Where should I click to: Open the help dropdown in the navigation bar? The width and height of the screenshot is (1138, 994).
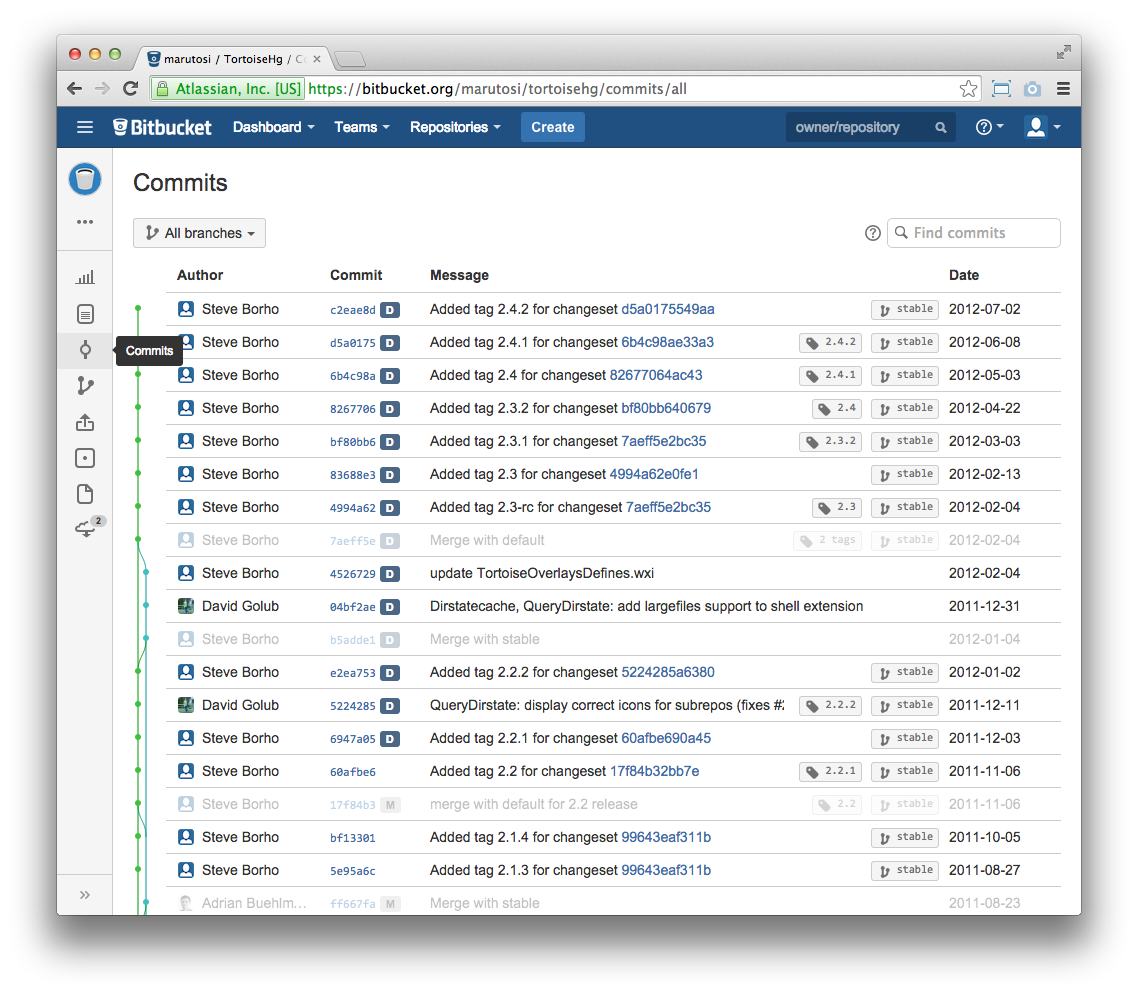pyautogui.click(x=989, y=128)
